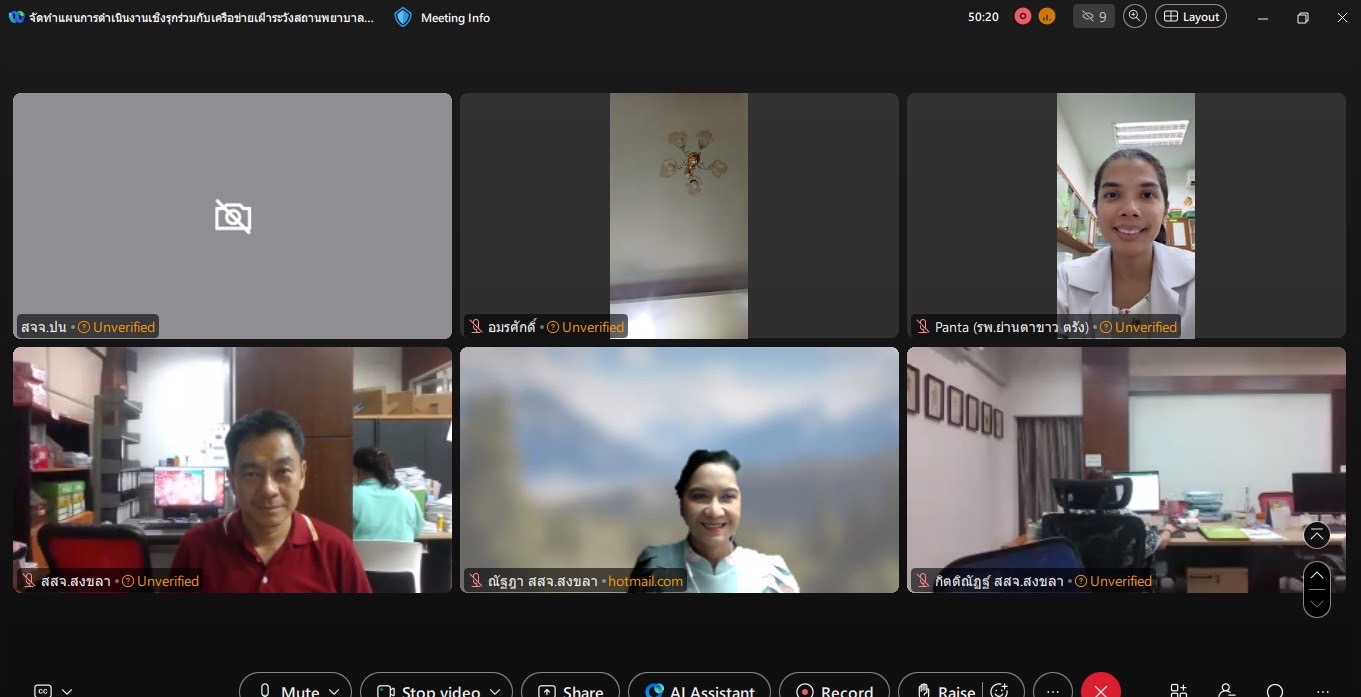Open the reactions emoji picker
The height and width of the screenshot is (697, 1361).
click(998, 690)
